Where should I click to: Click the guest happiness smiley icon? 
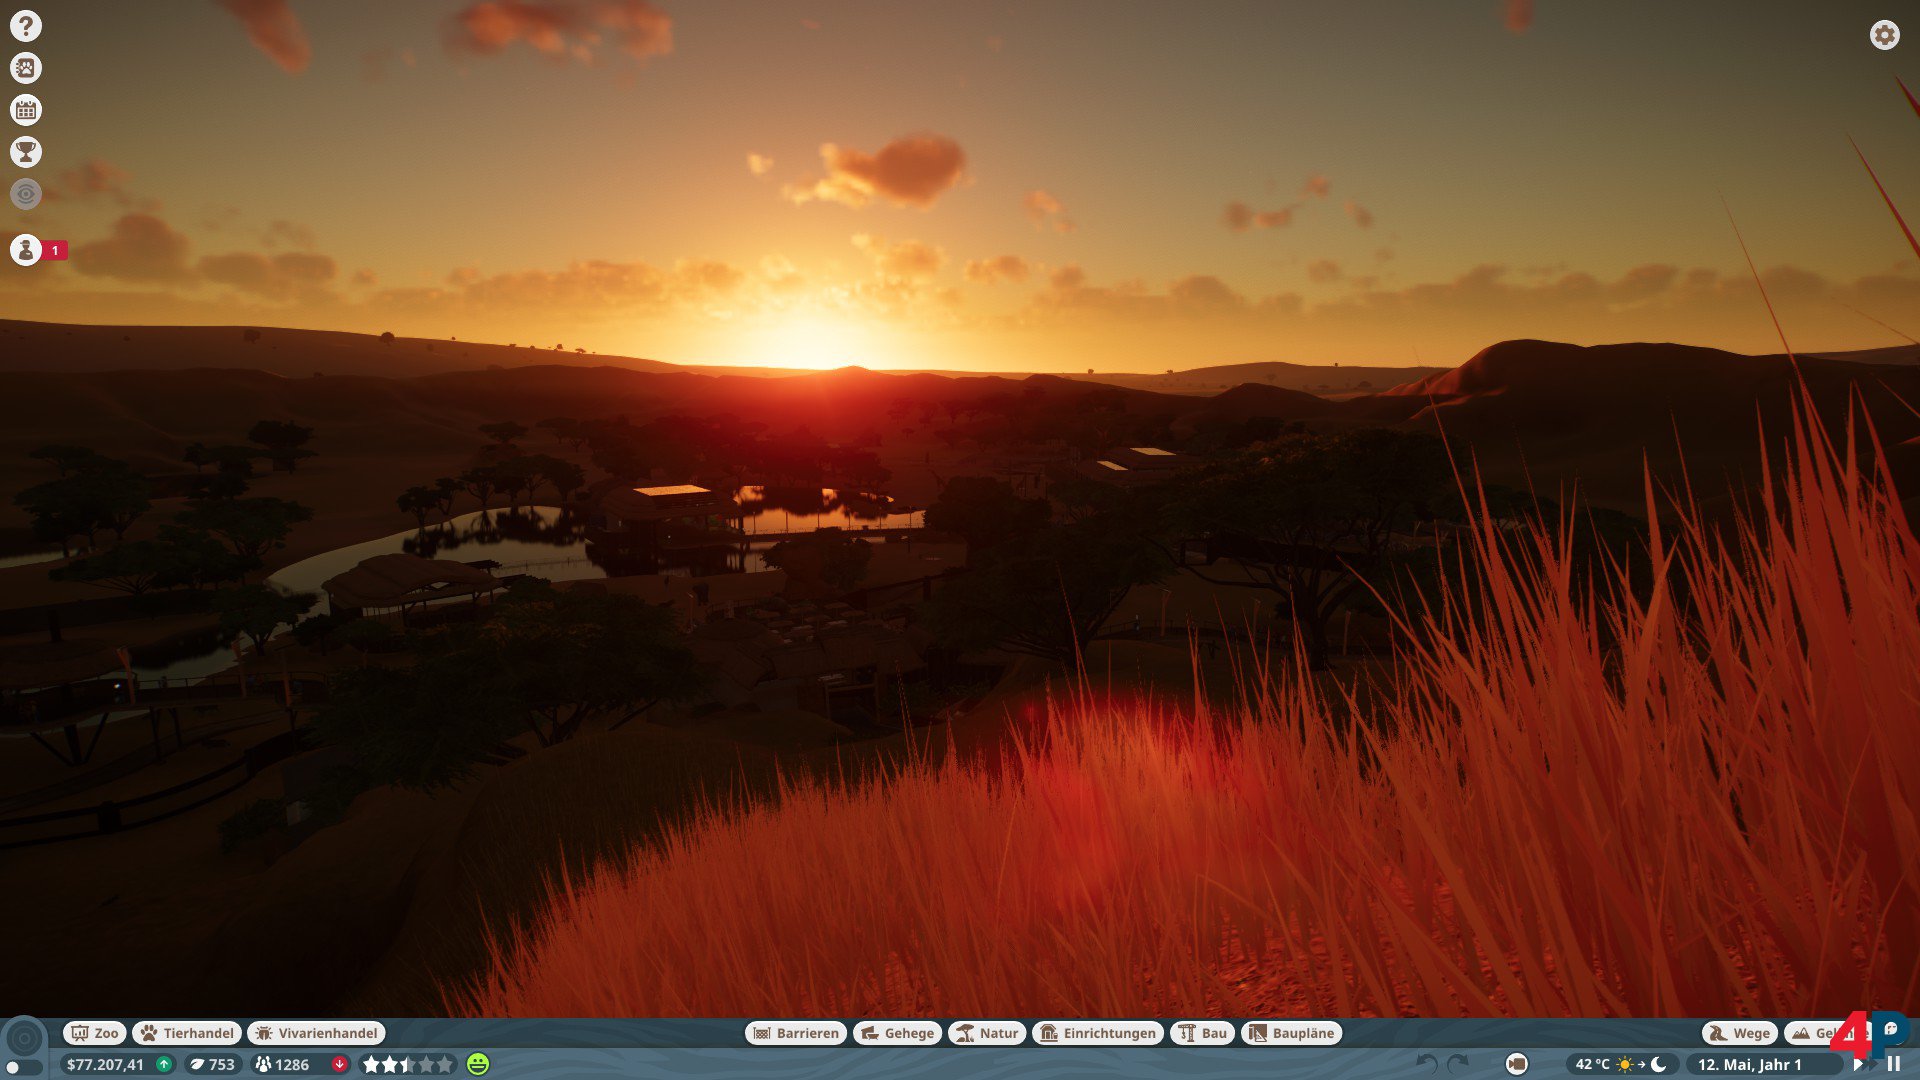click(478, 1064)
